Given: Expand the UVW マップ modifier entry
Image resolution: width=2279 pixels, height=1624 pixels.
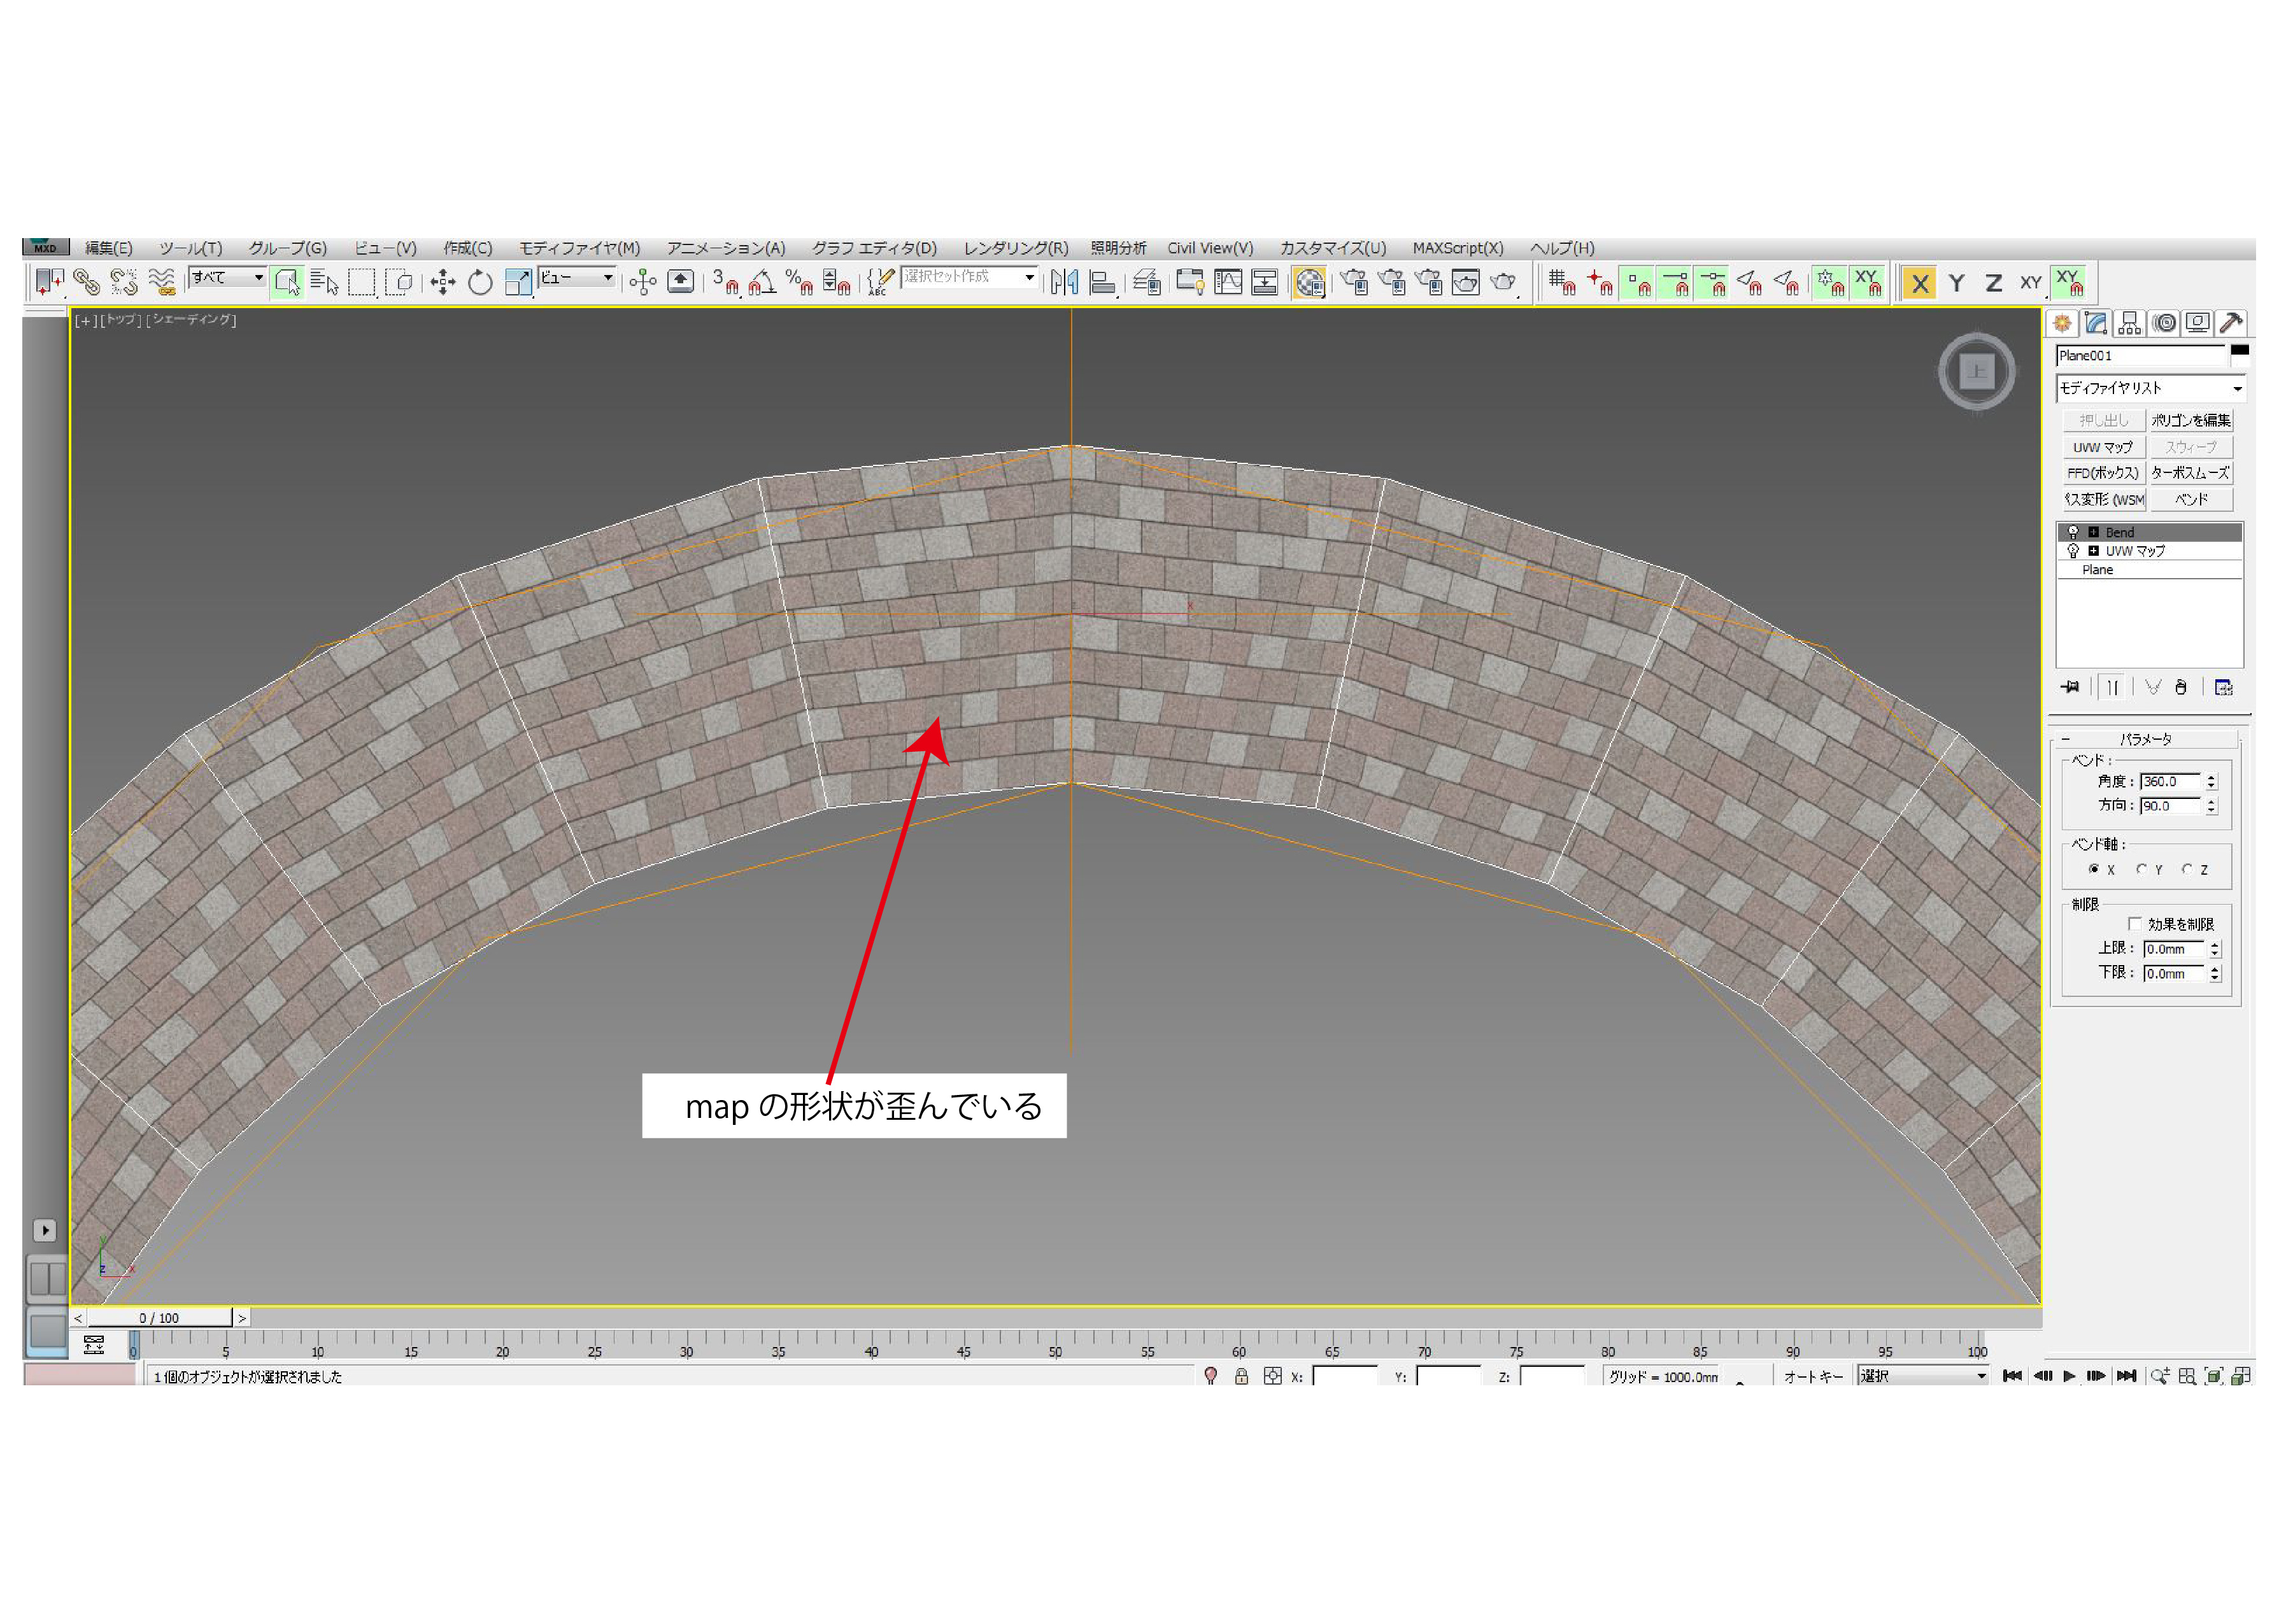Looking at the screenshot, I should pyautogui.click(x=2093, y=551).
